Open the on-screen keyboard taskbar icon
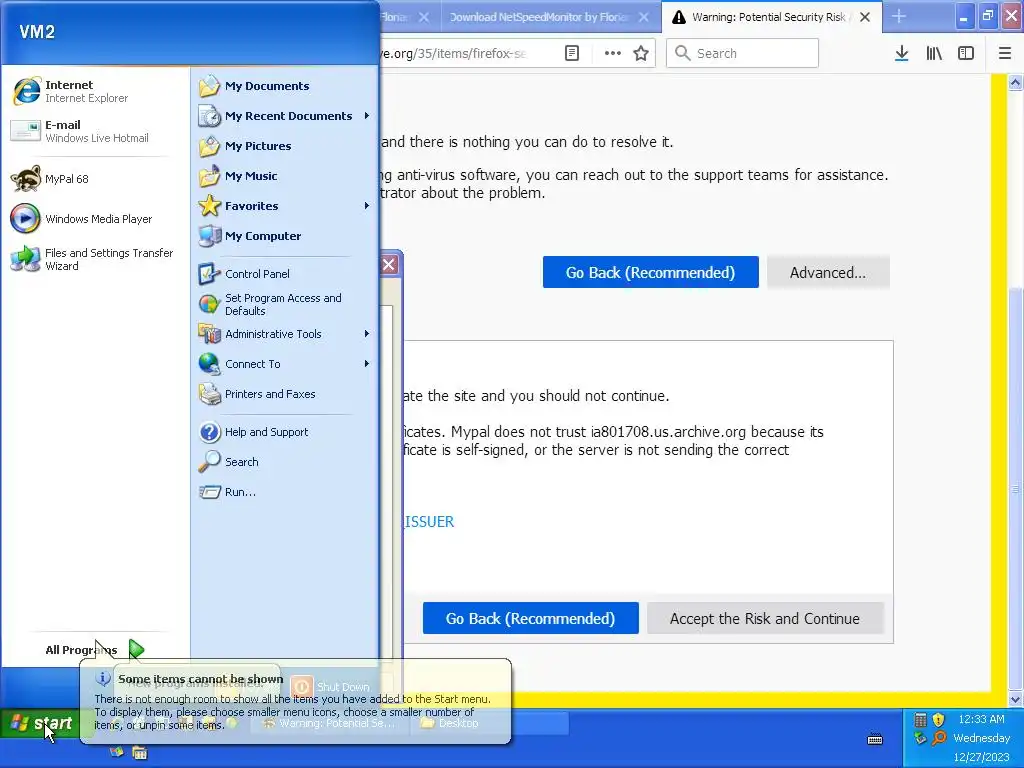 (875, 739)
